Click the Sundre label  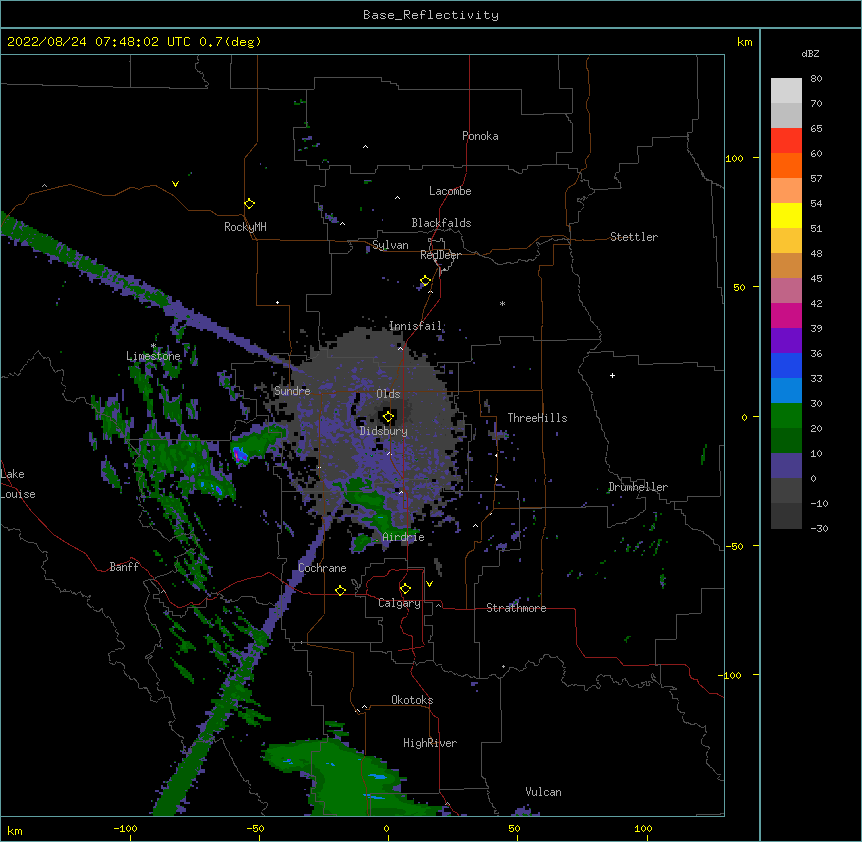pyautogui.click(x=292, y=391)
